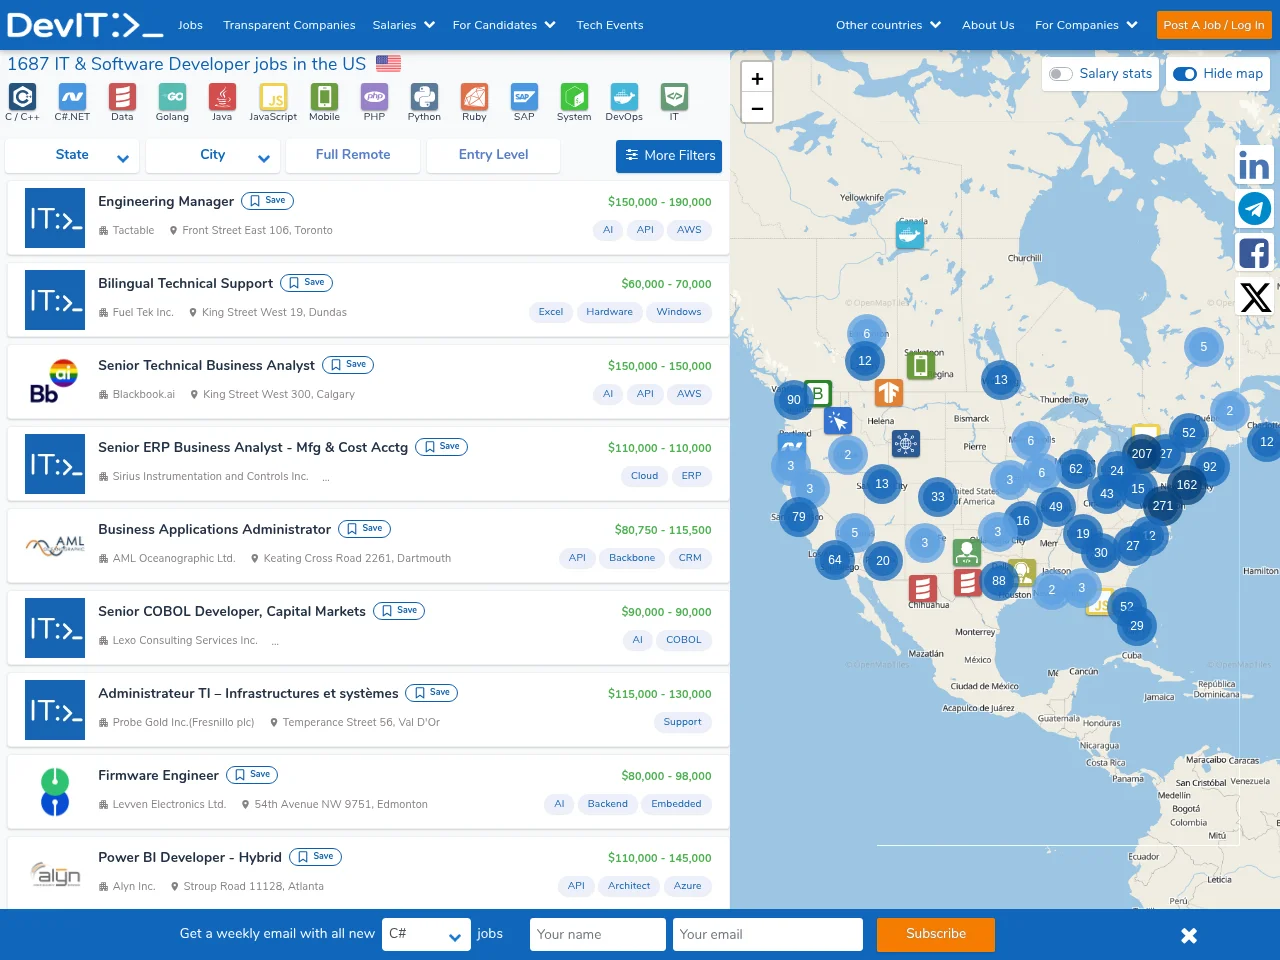1280x960 pixels.
Task: Filter jobs by Data category icon
Action: pos(122,96)
